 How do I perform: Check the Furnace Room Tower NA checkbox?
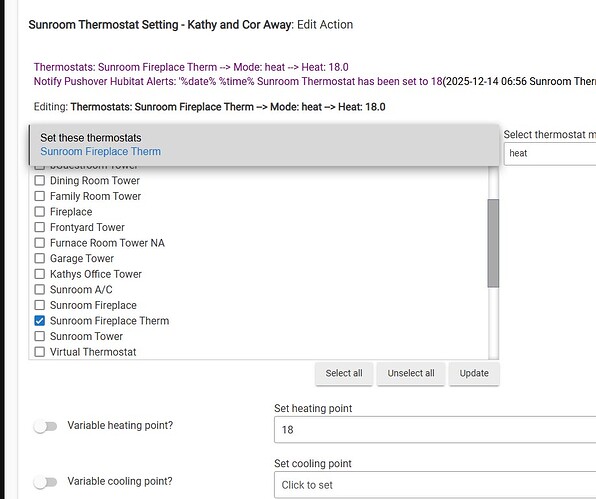40,243
